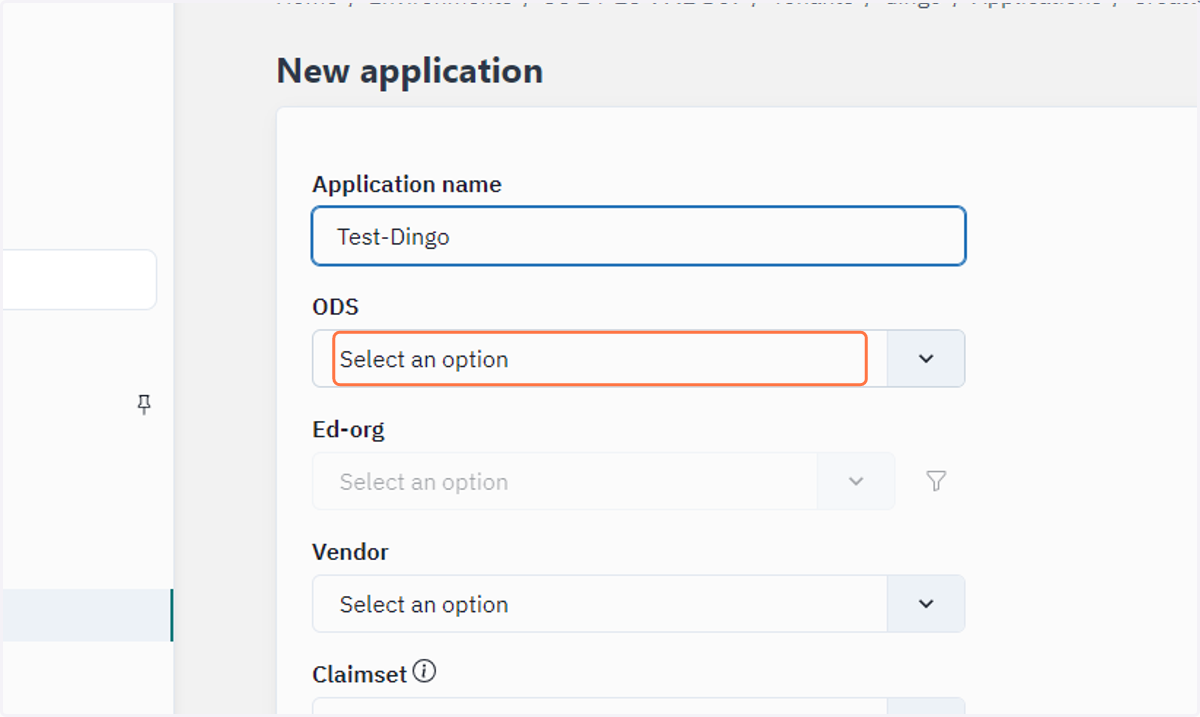This screenshot has height=717, width=1200.
Task: Open the Claimset select box
Action: point(600,707)
